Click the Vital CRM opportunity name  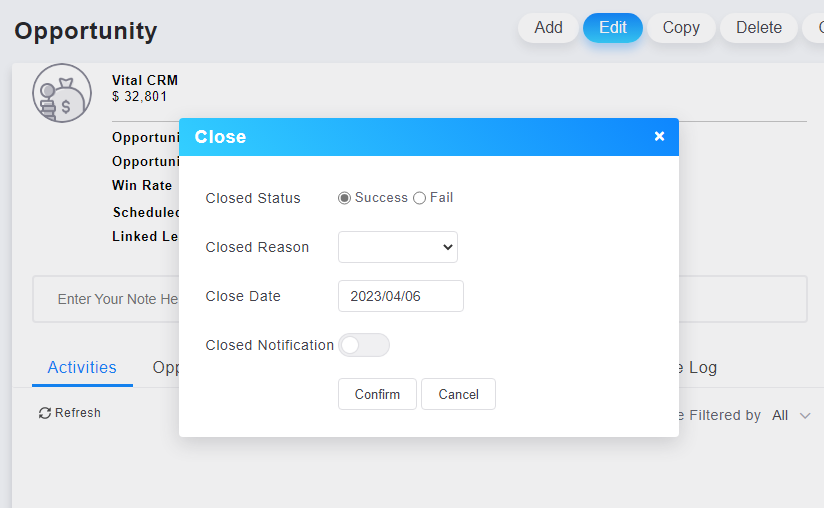145,80
